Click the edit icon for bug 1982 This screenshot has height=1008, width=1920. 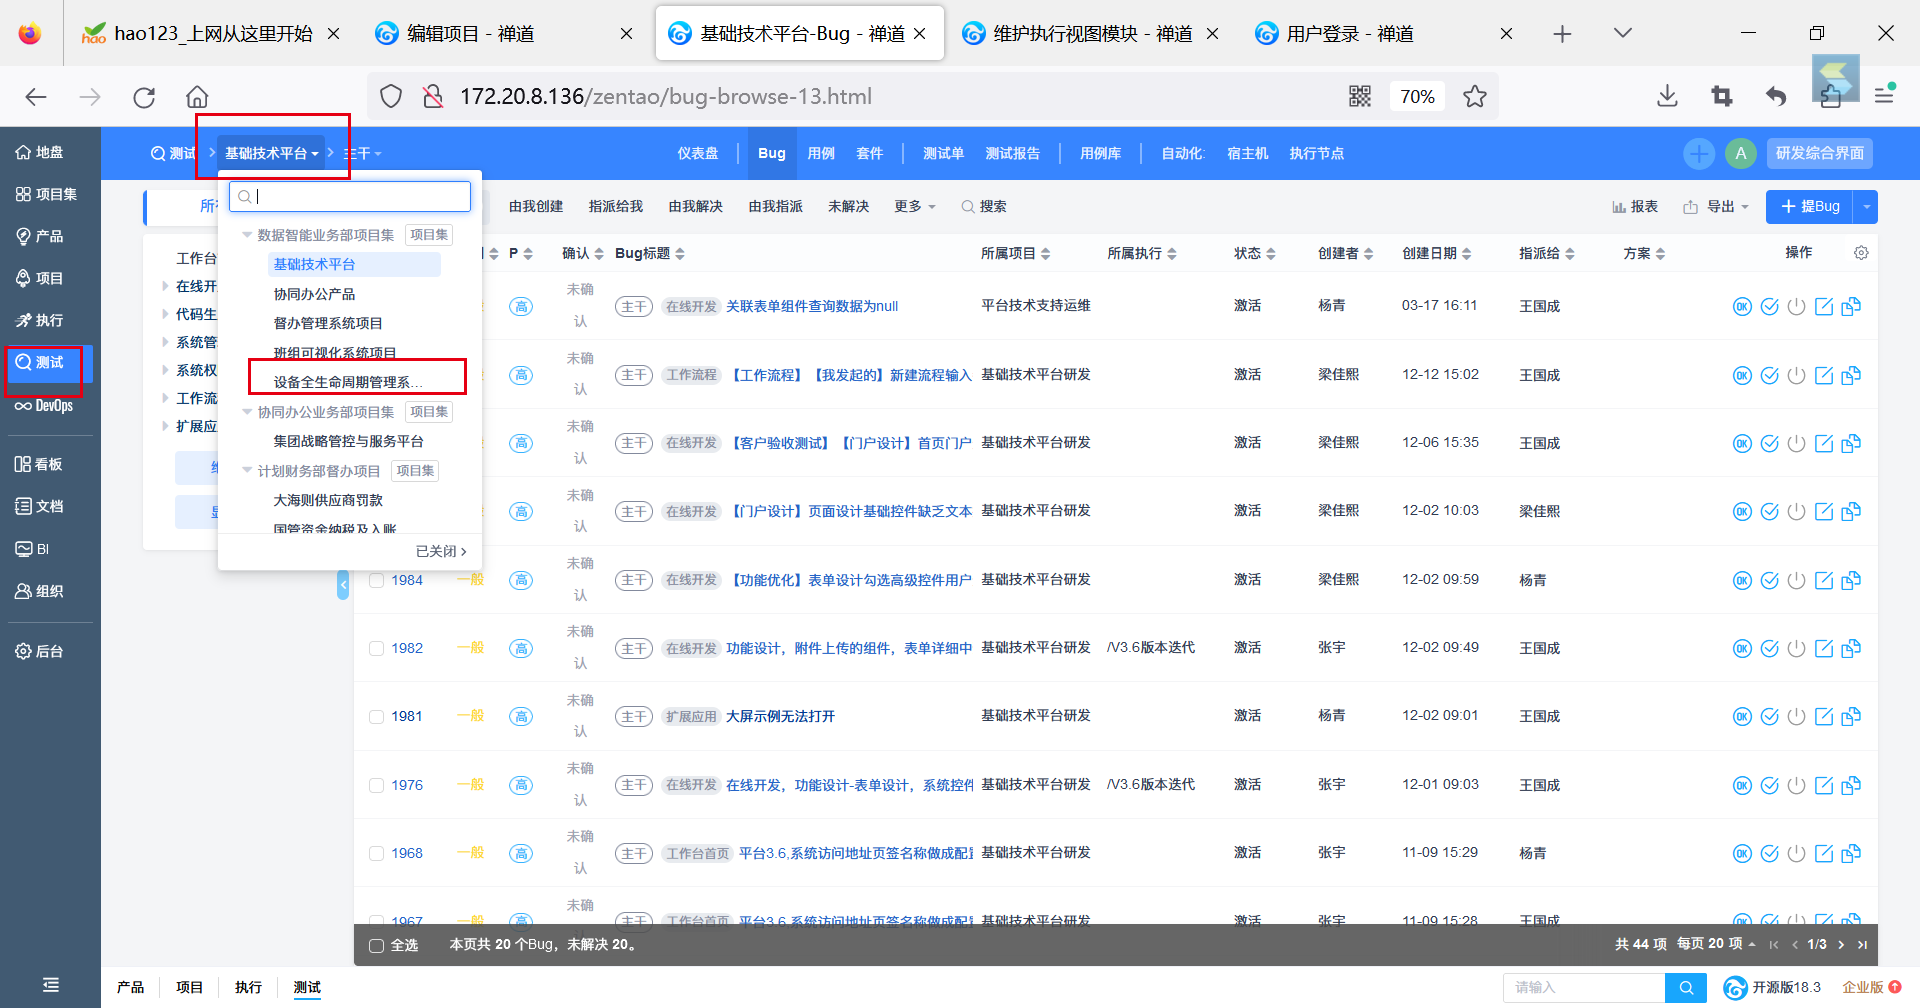coord(1824,648)
